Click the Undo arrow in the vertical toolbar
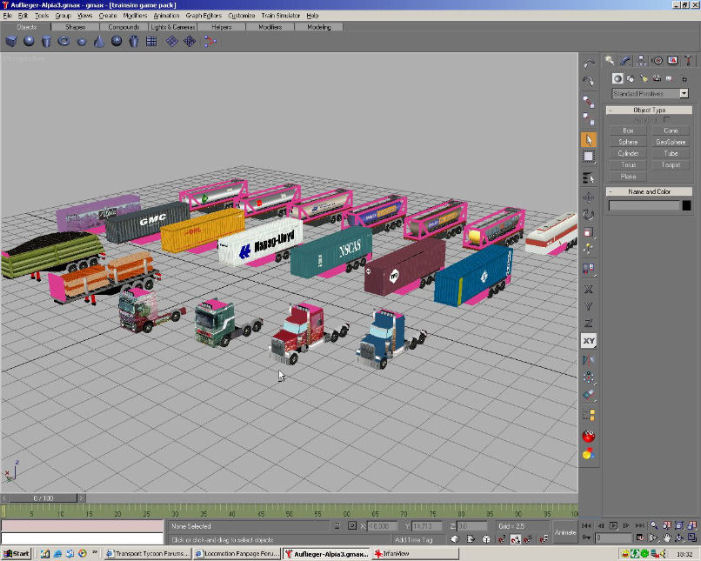This screenshot has height=561, width=701. click(x=589, y=64)
